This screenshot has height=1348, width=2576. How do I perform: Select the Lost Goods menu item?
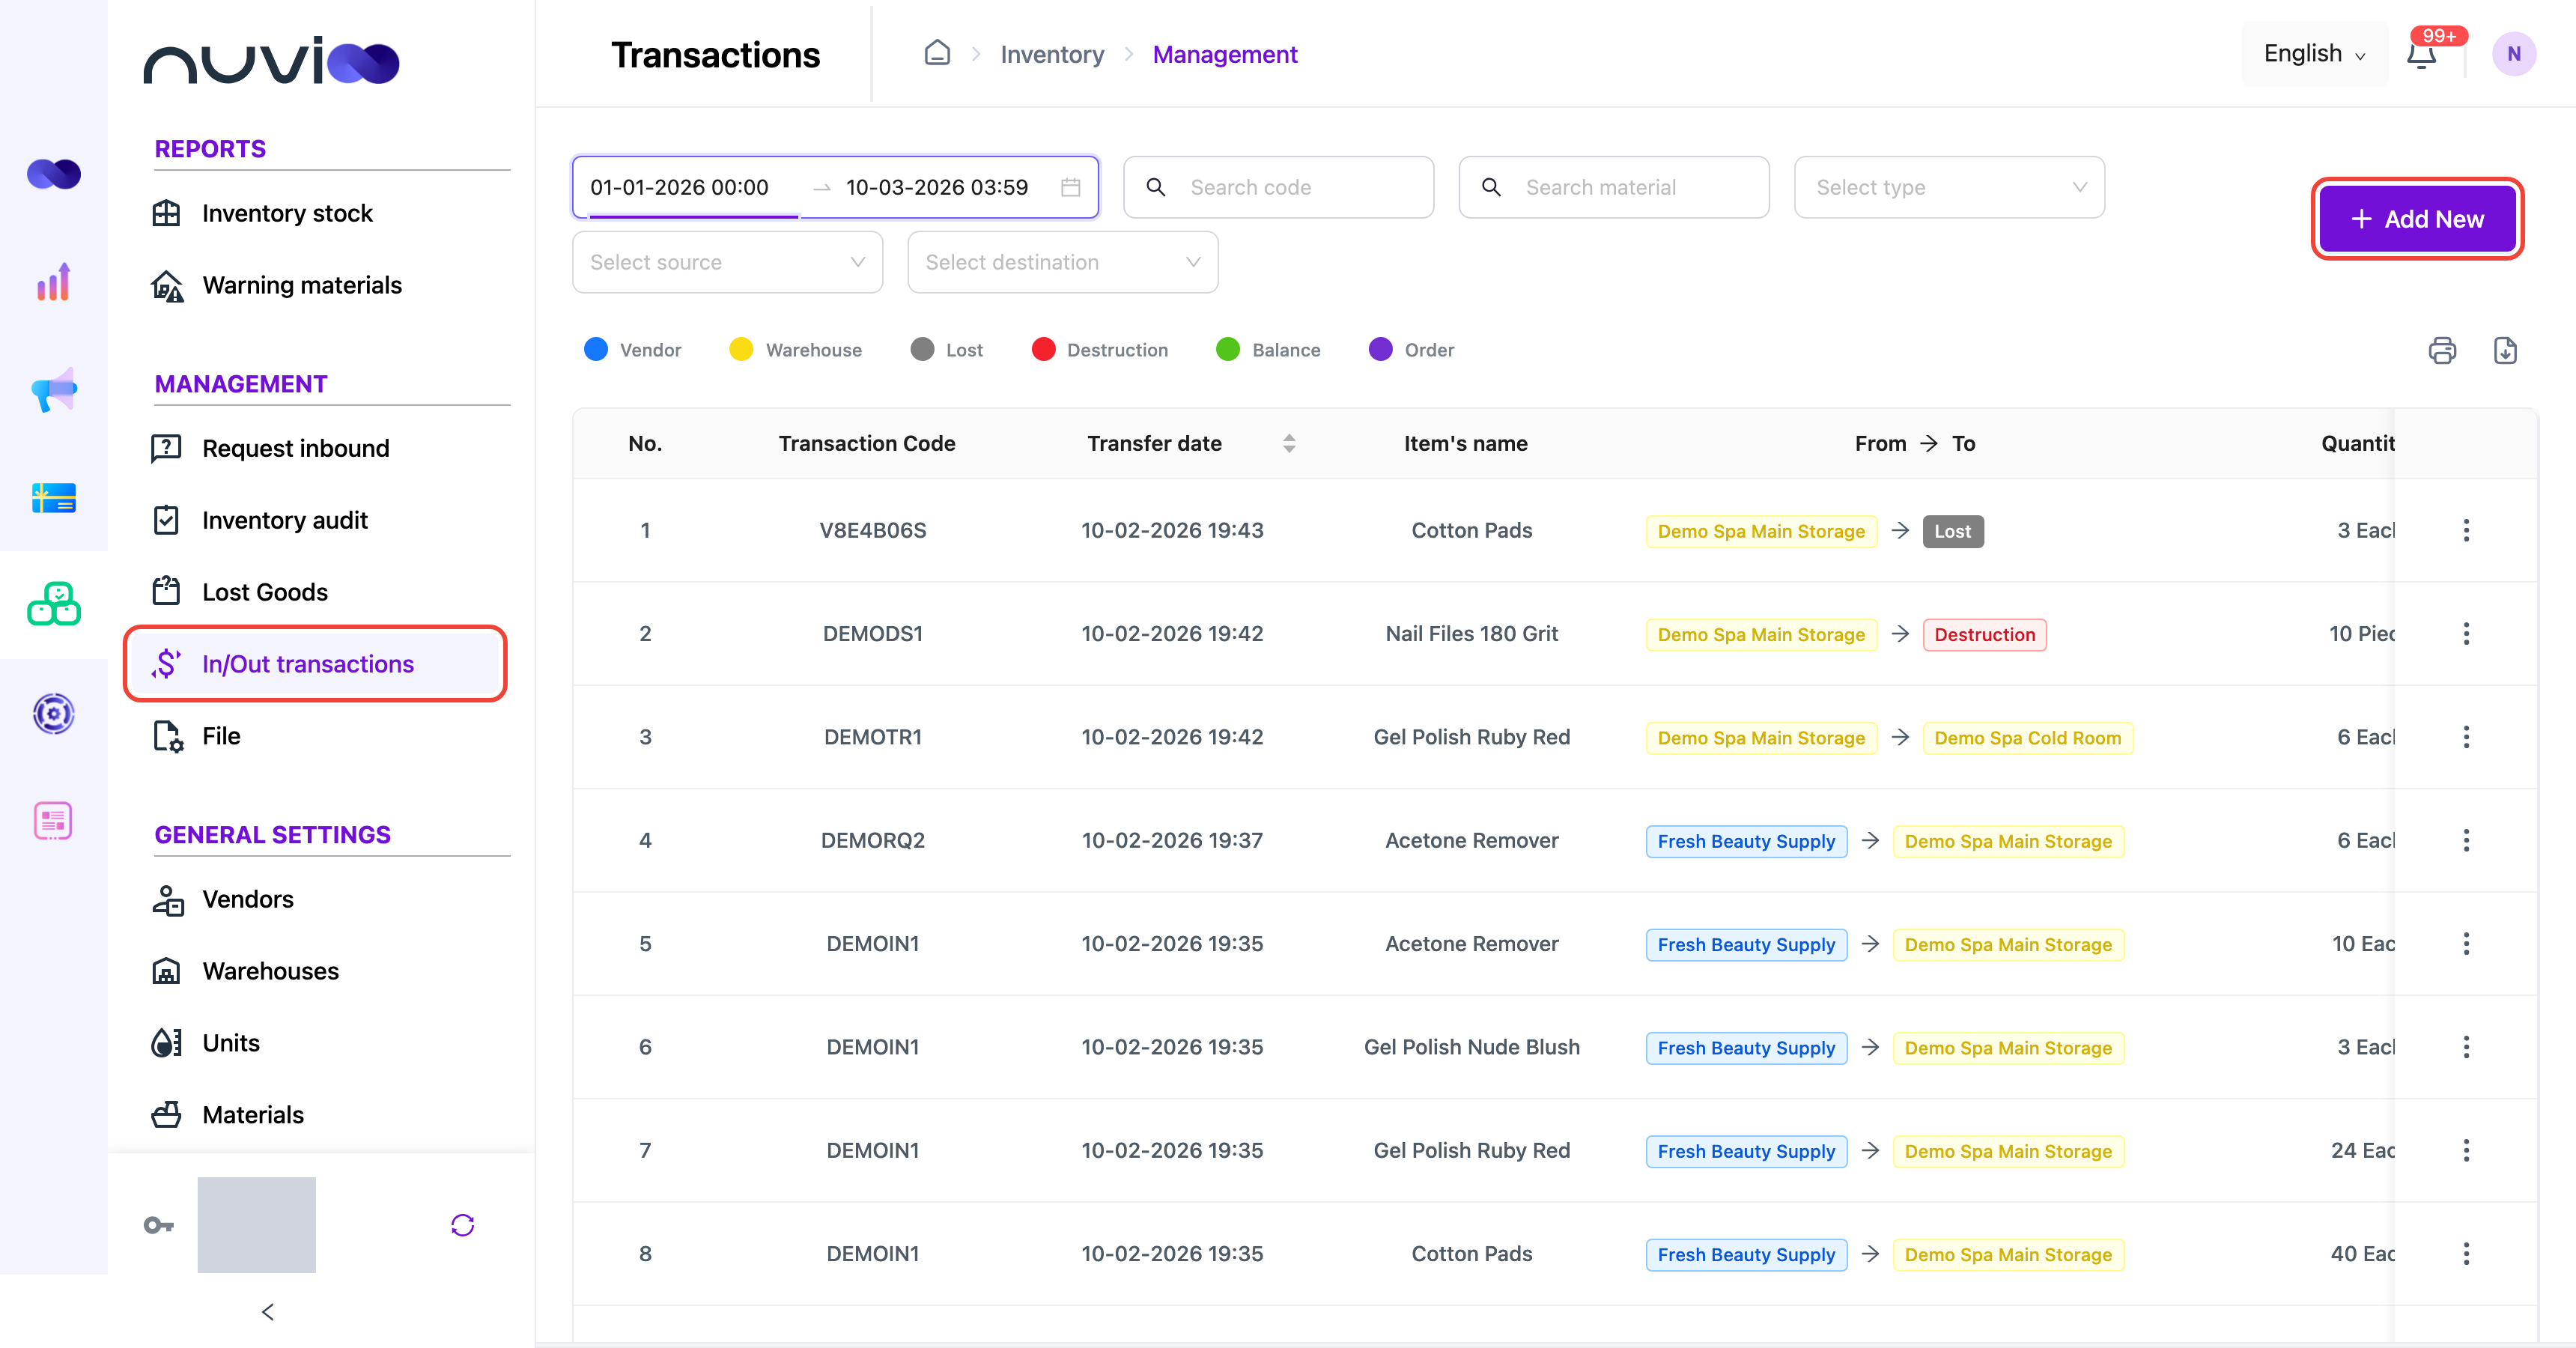click(264, 592)
